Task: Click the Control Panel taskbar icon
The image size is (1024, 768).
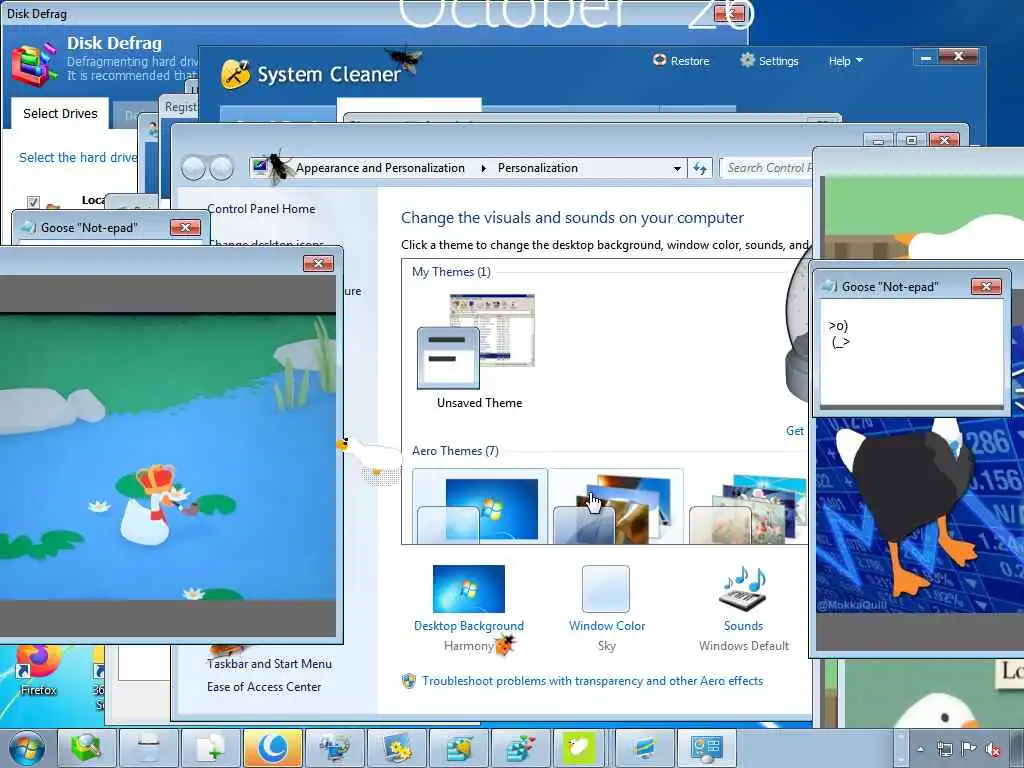Action: [x=706, y=748]
